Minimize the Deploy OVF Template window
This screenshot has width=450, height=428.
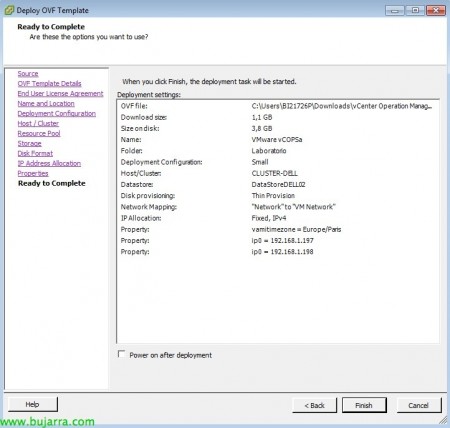point(395,10)
